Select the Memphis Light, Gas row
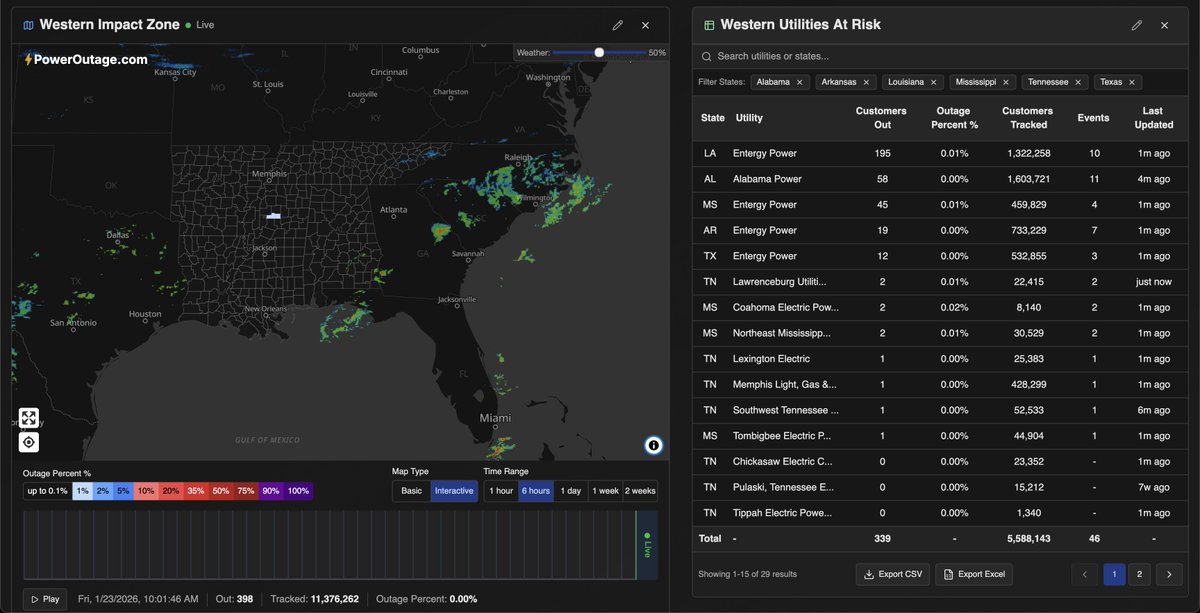This screenshot has height=613, width=1200. pos(939,384)
